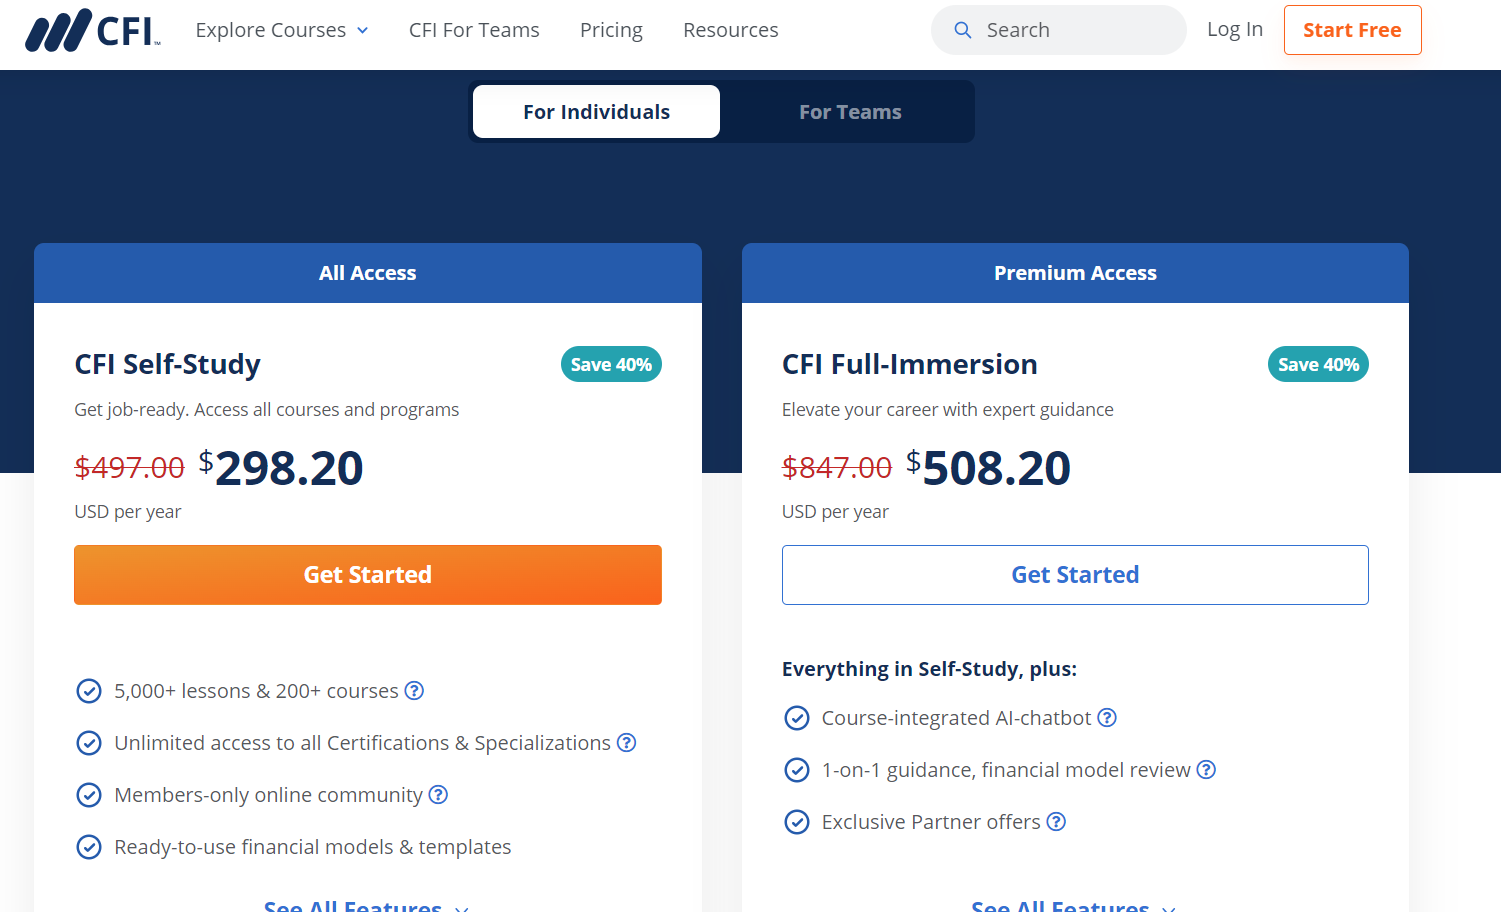This screenshot has height=912, width=1501.
Task: Click the help icon for Members-only online community
Action: [x=438, y=794]
